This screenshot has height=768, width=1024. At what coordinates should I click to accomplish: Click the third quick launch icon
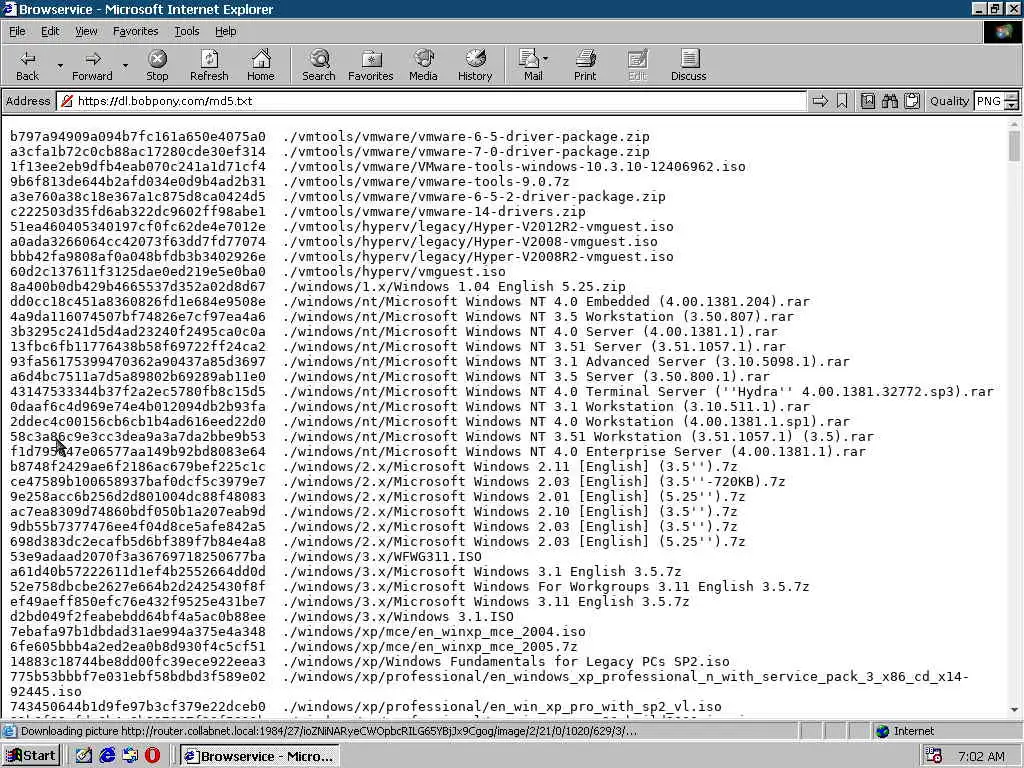(130, 756)
